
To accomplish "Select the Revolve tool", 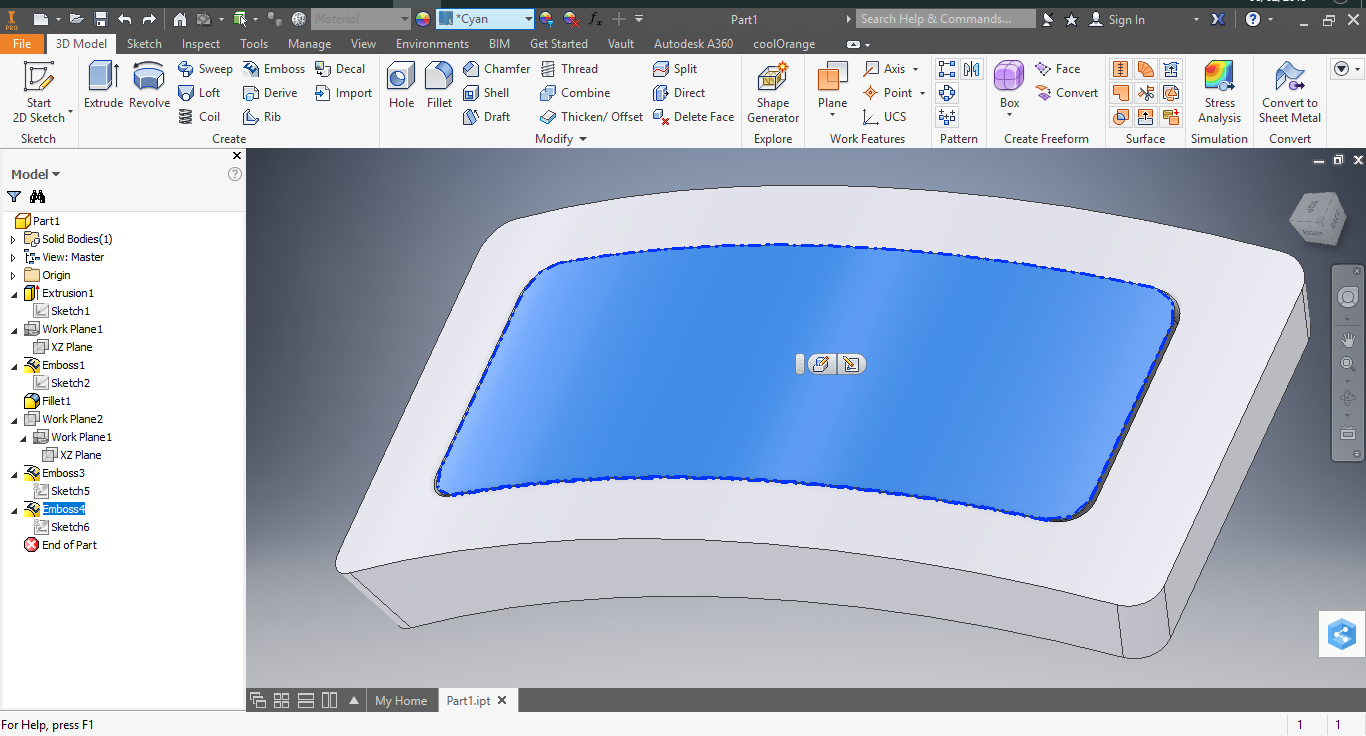I will click(149, 85).
